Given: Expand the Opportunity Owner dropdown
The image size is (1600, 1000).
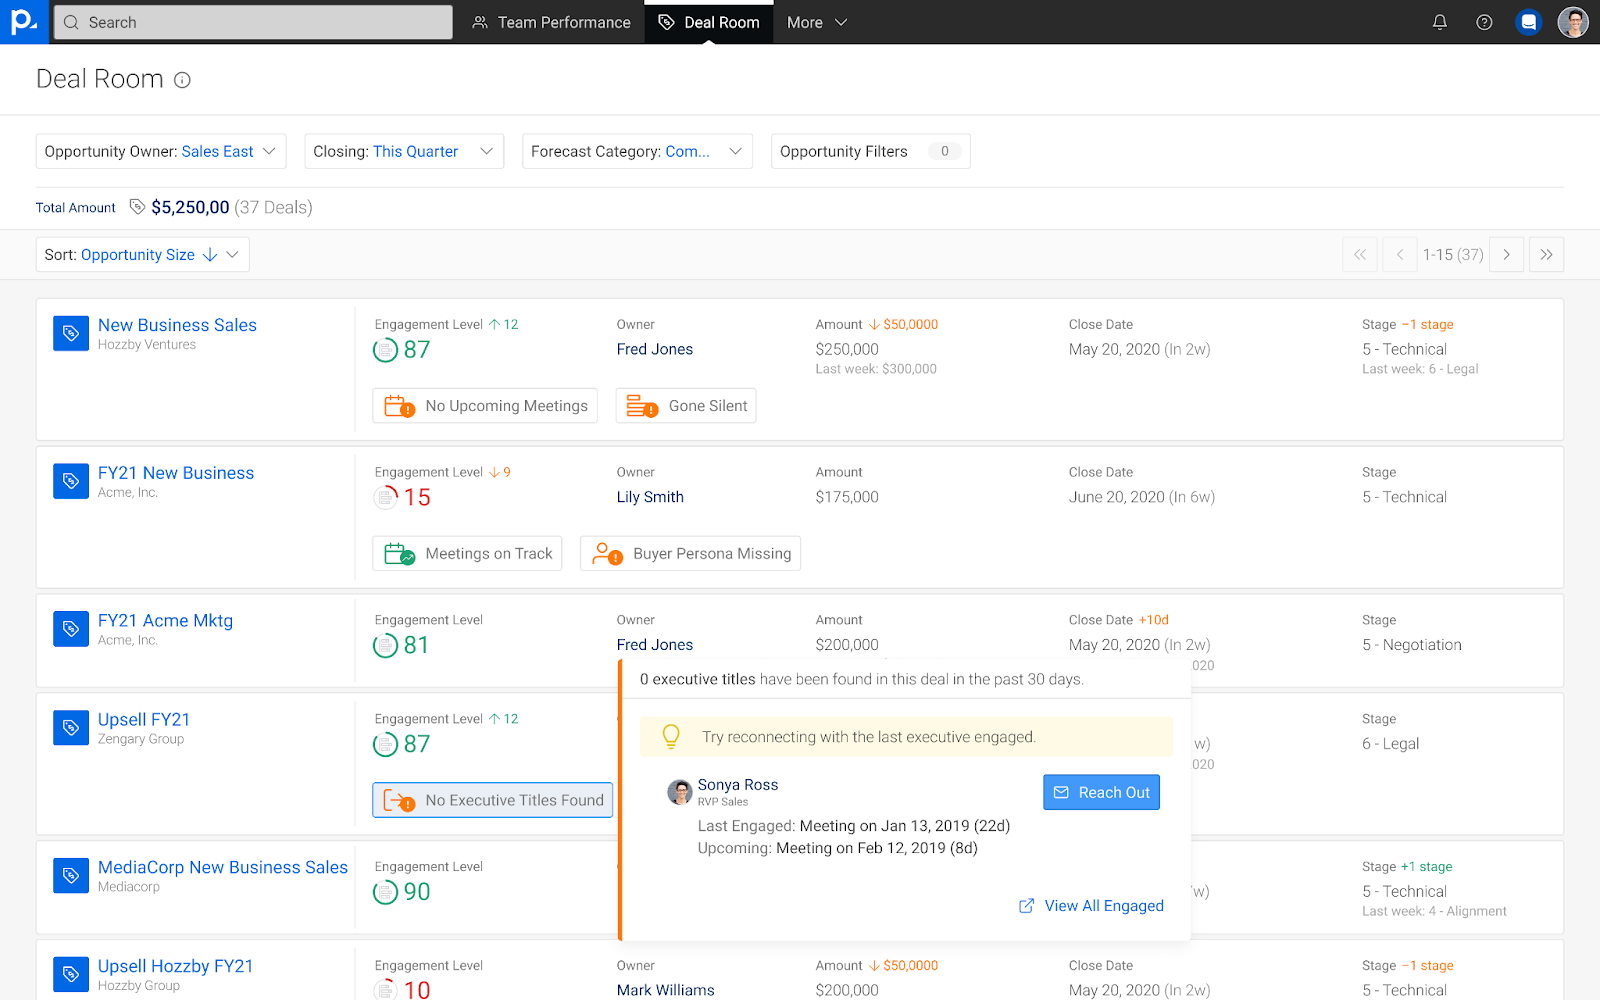Looking at the screenshot, I should pyautogui.click(x=161, y=152).
